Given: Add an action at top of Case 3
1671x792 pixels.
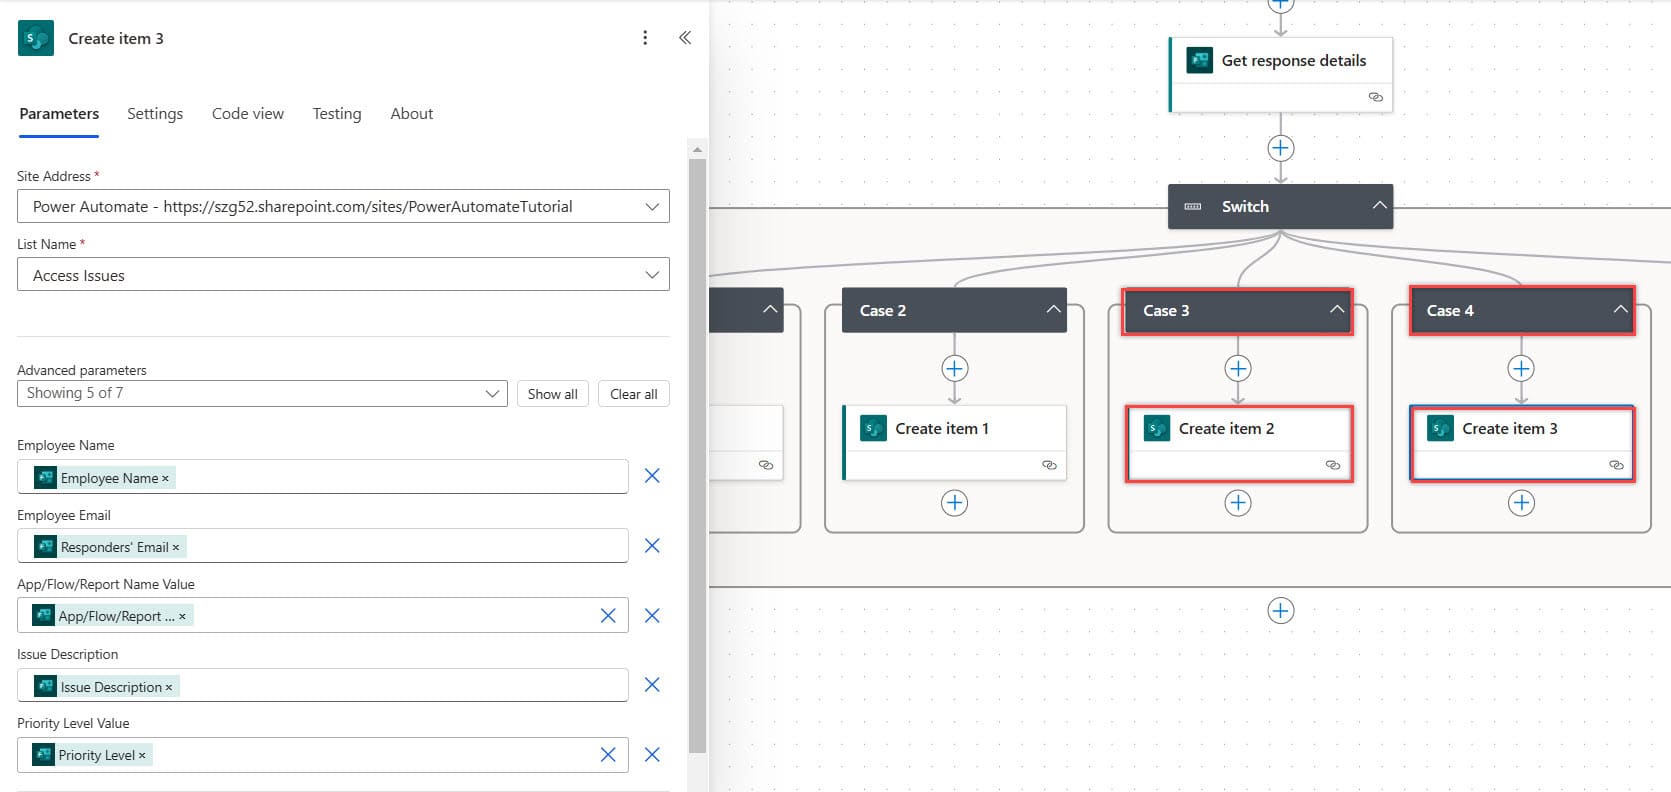Looking at the screenshot, I should (x=1238, y=368).
